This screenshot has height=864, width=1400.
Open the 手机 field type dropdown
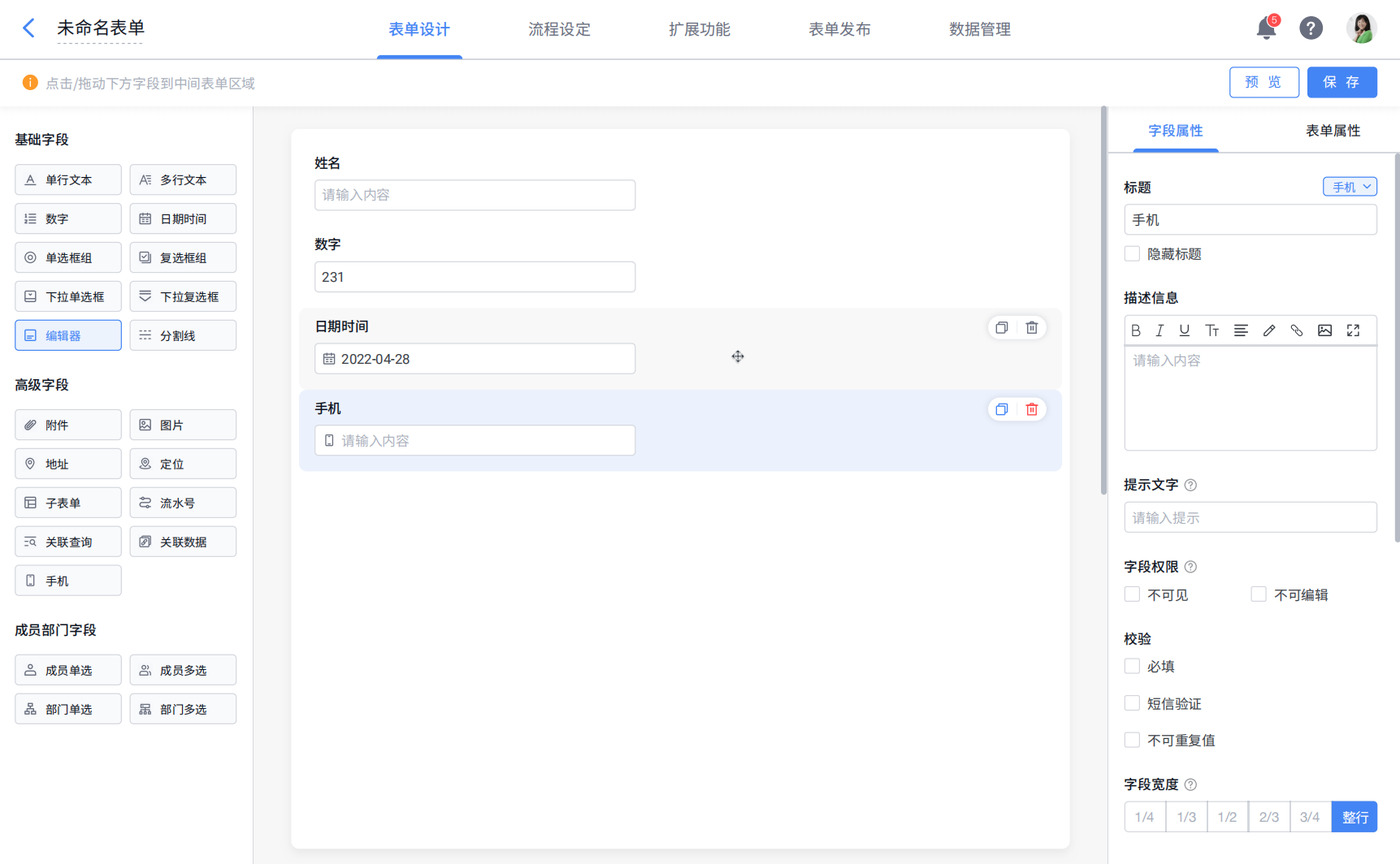(x=1350, y=187)
